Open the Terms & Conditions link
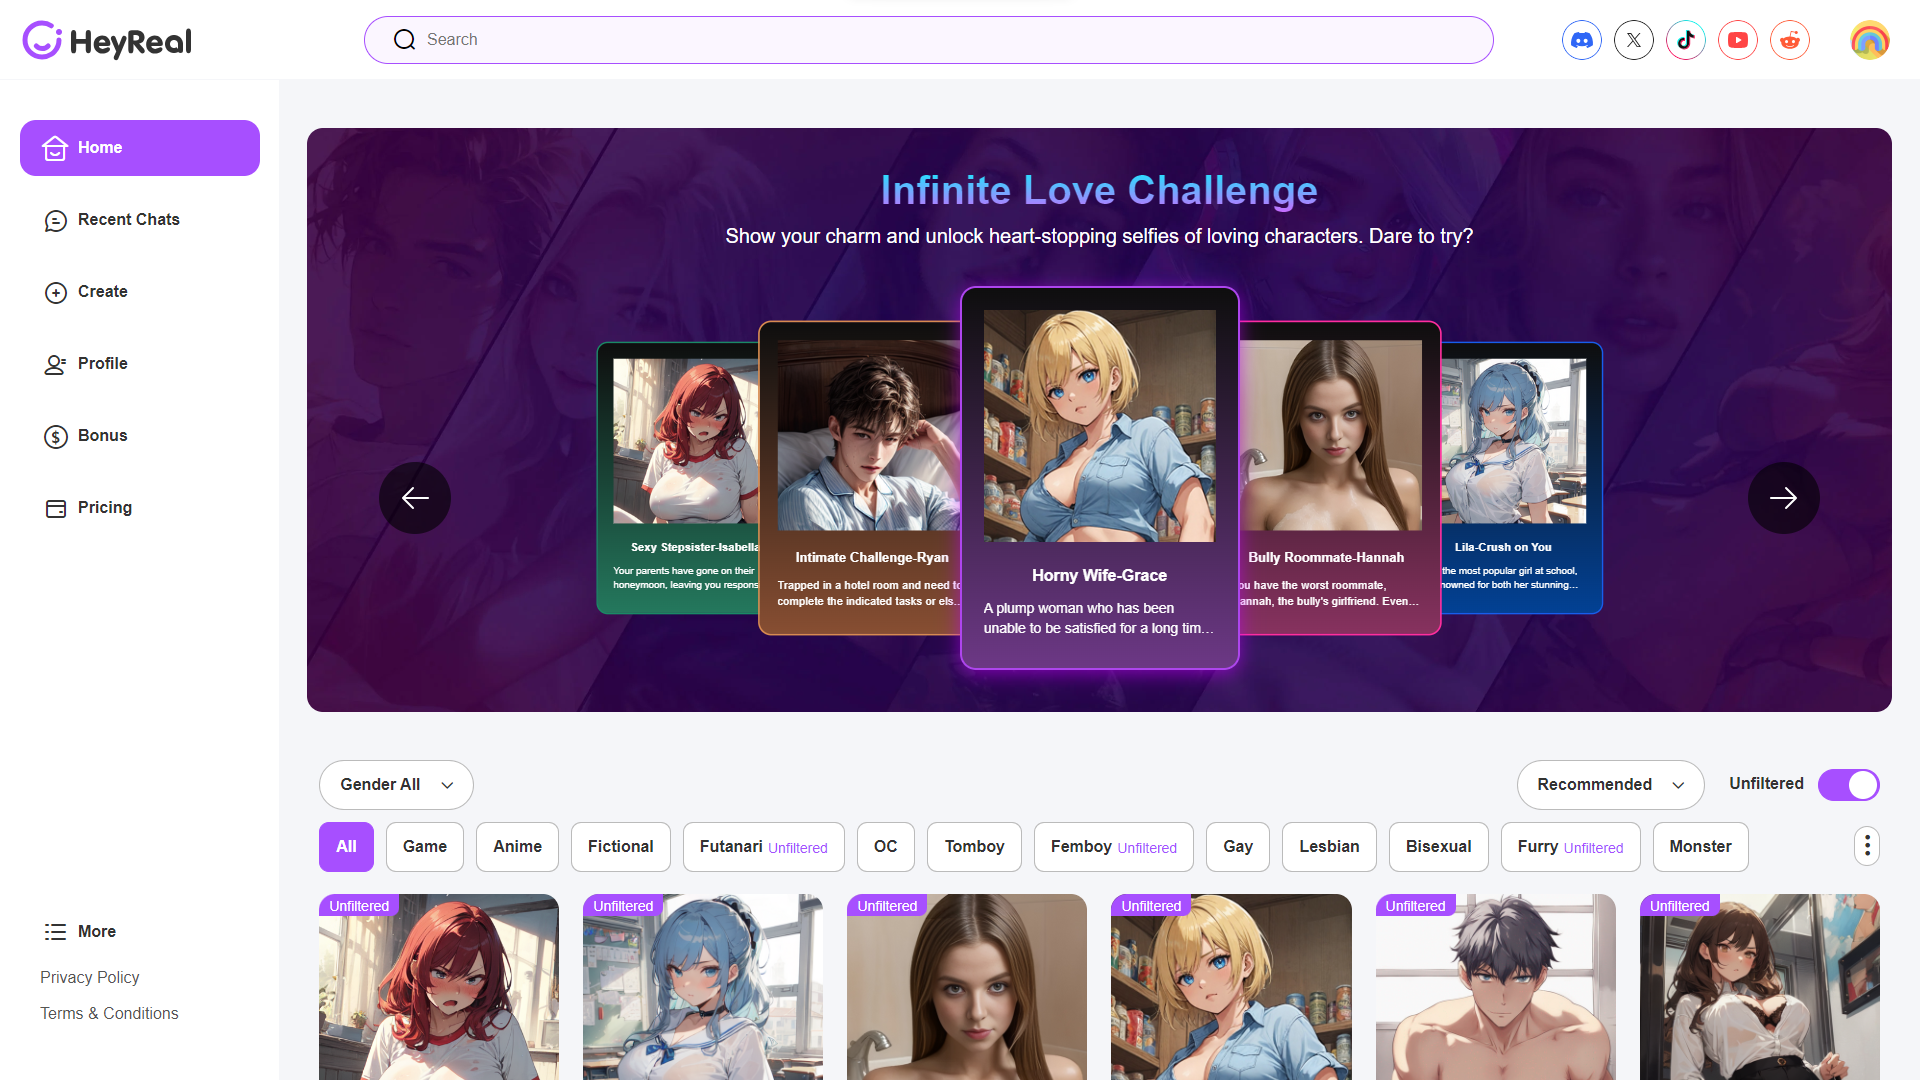The image size is (1920, 1080). pos(109,1014)
